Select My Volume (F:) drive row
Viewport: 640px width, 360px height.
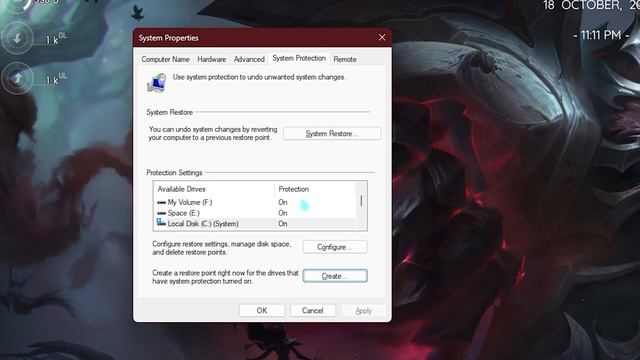tap(255, 202)
